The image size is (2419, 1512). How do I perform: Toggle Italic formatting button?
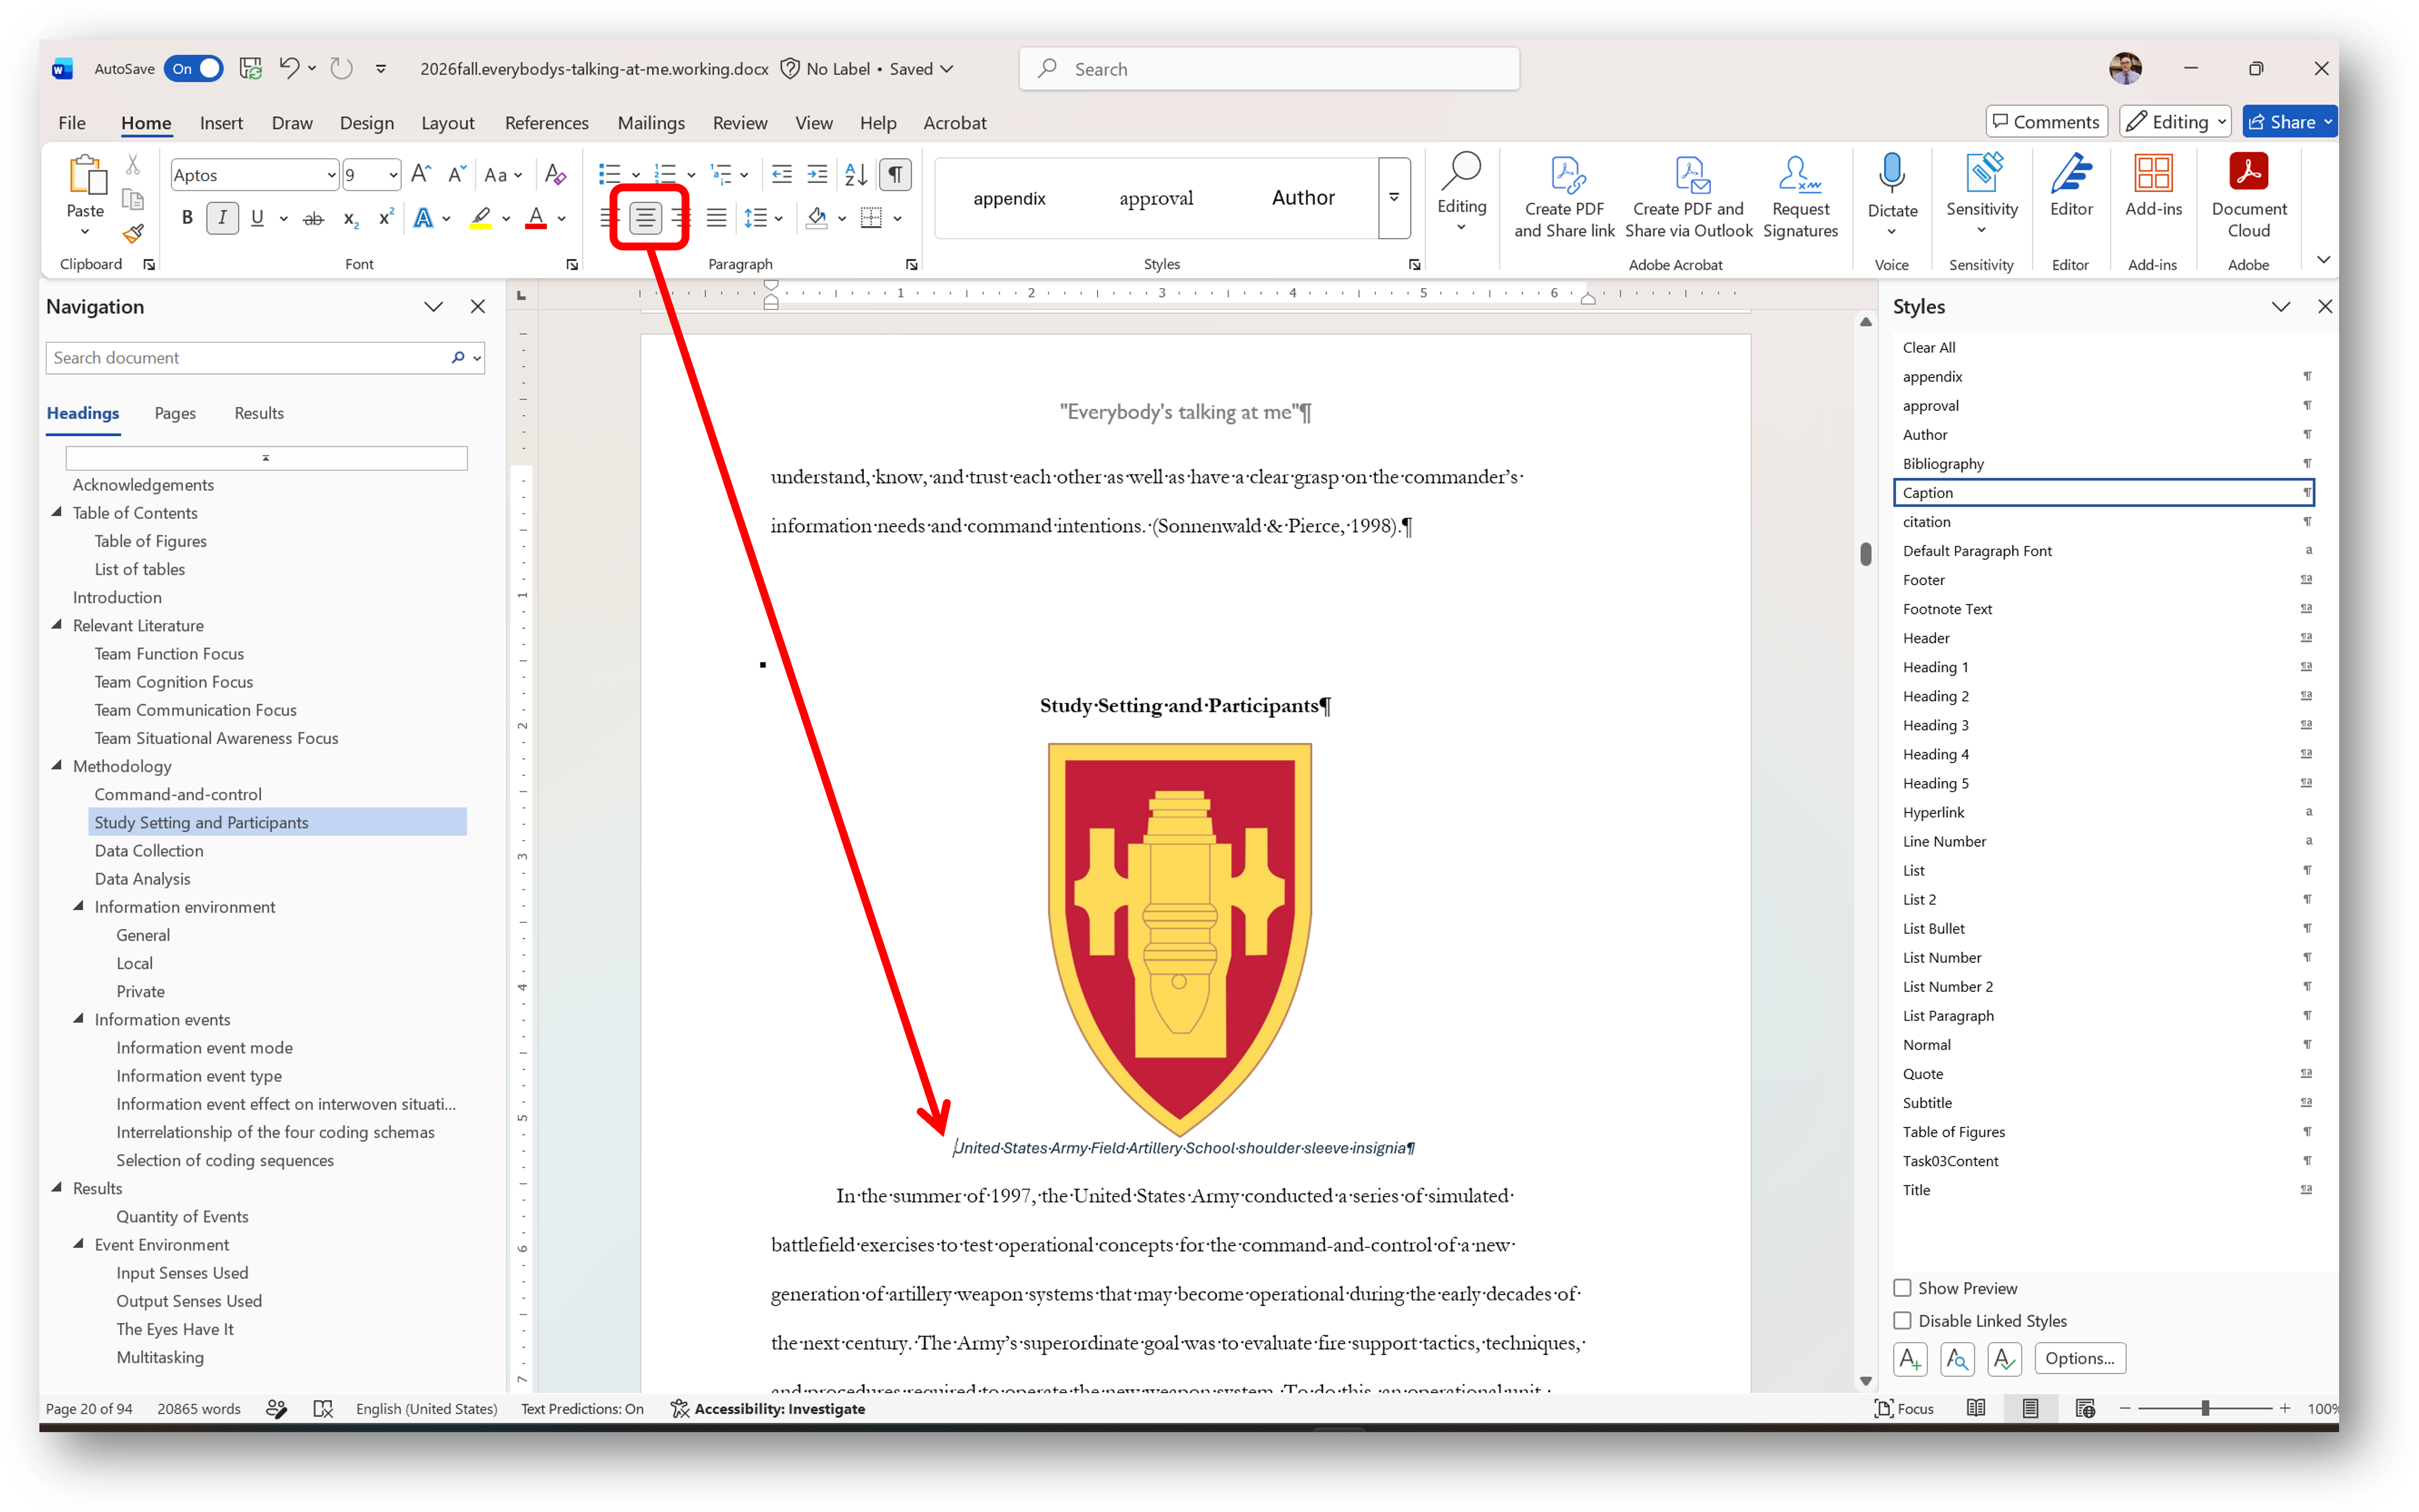(x=222, y=218)
